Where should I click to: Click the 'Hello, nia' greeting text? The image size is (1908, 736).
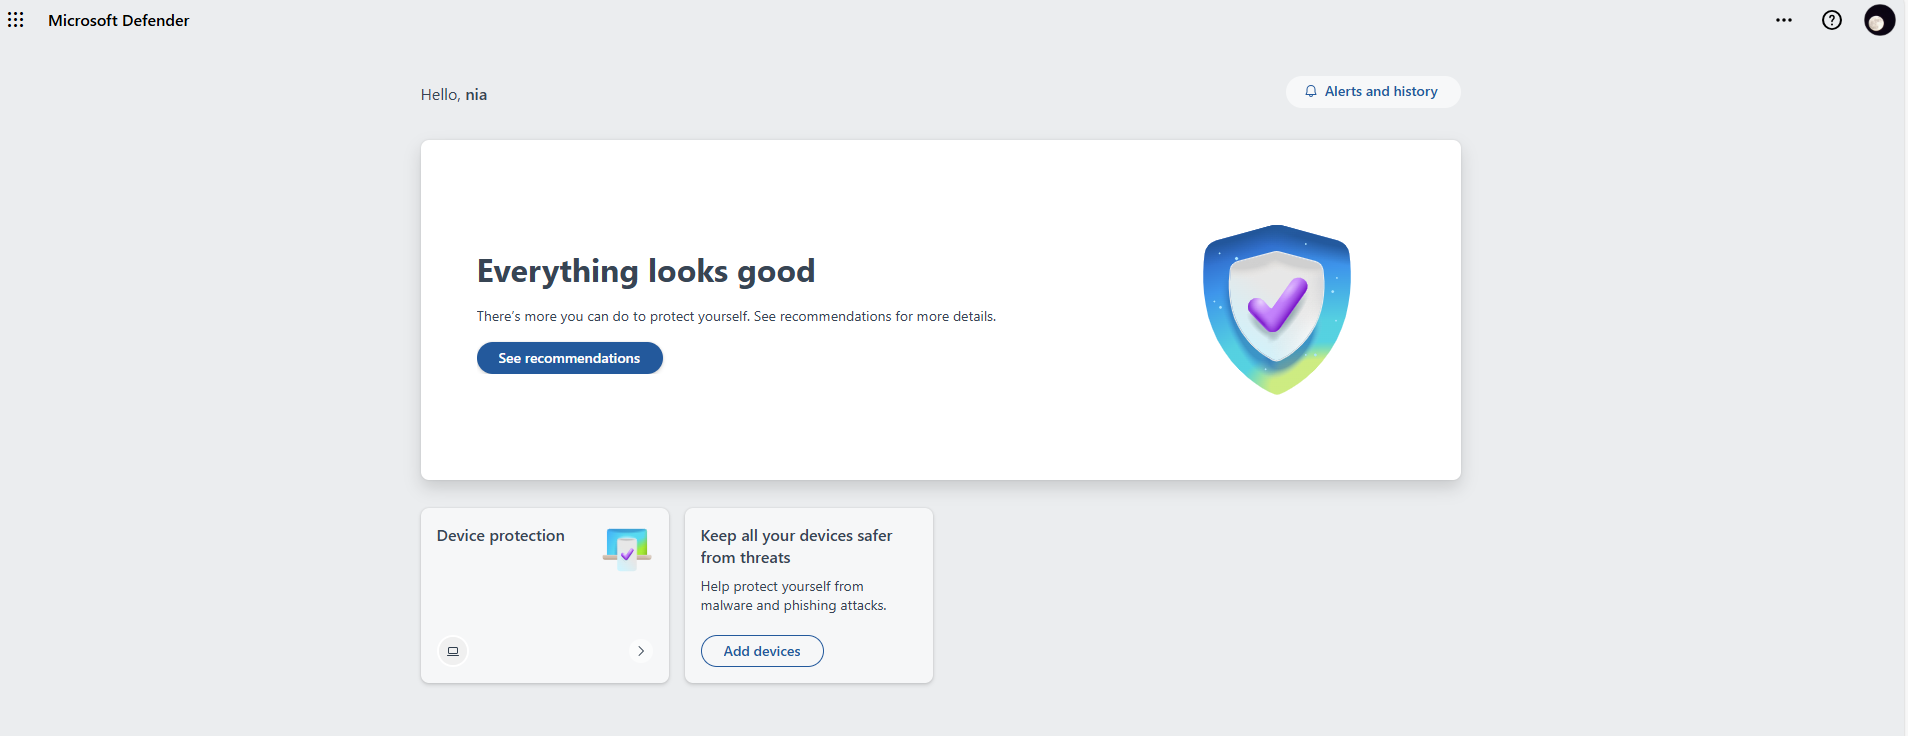[x=454, y=94]
